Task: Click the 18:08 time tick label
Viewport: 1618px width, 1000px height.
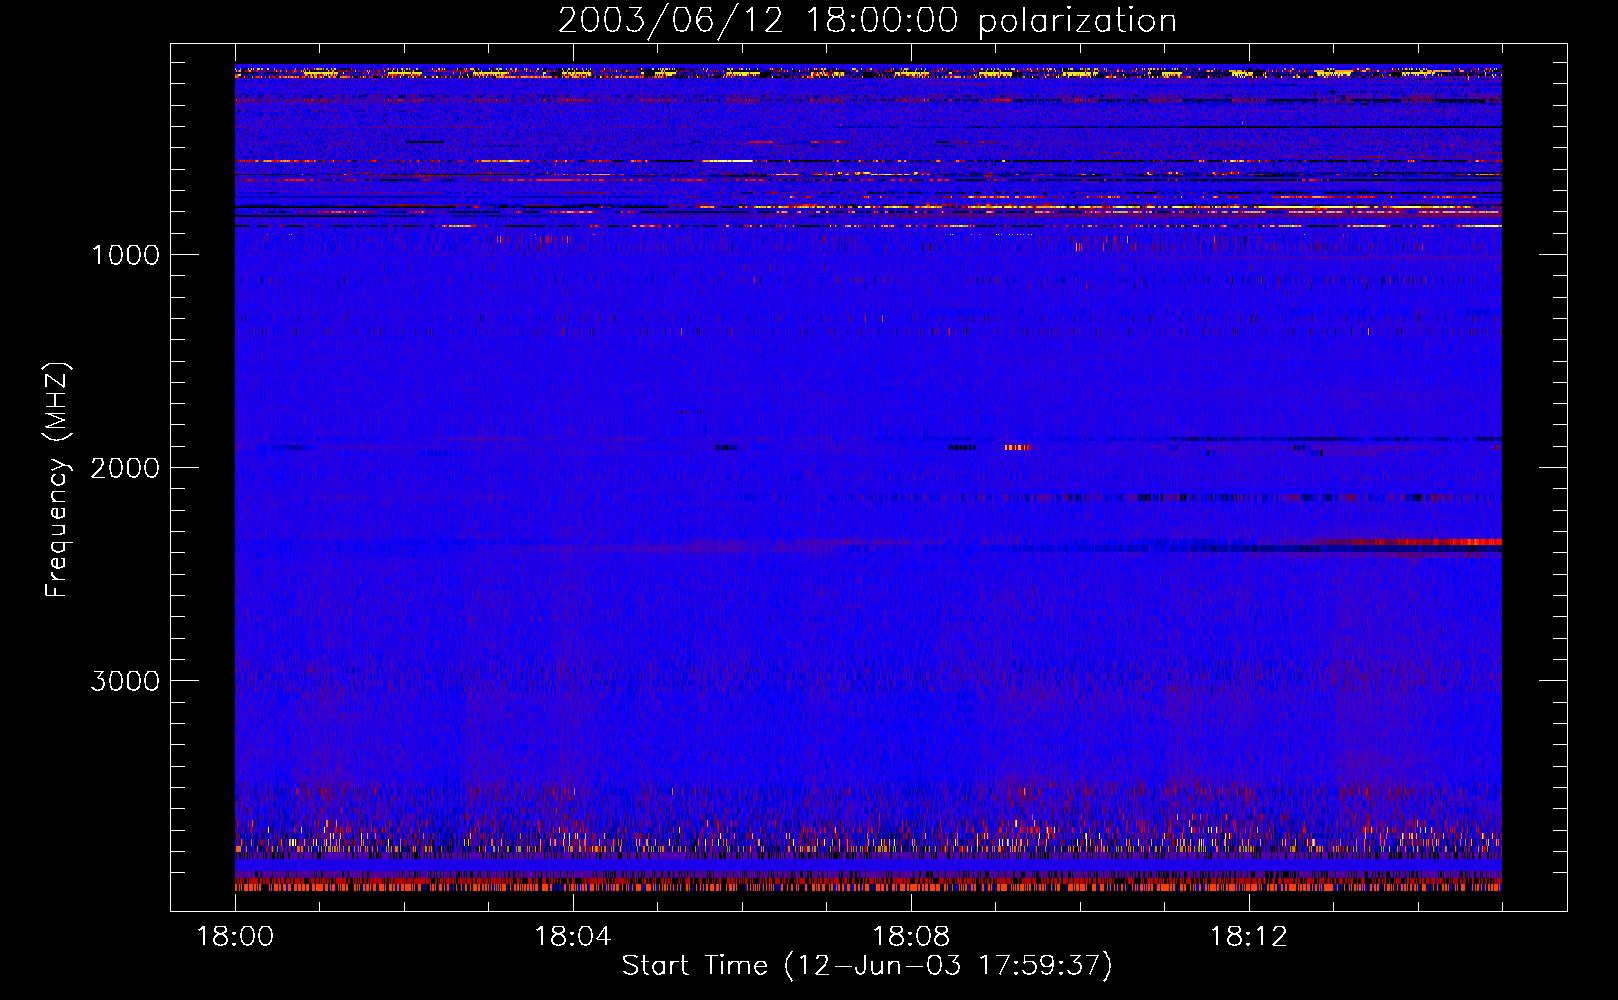Action: pyautogui.click(x=910, y=937)
